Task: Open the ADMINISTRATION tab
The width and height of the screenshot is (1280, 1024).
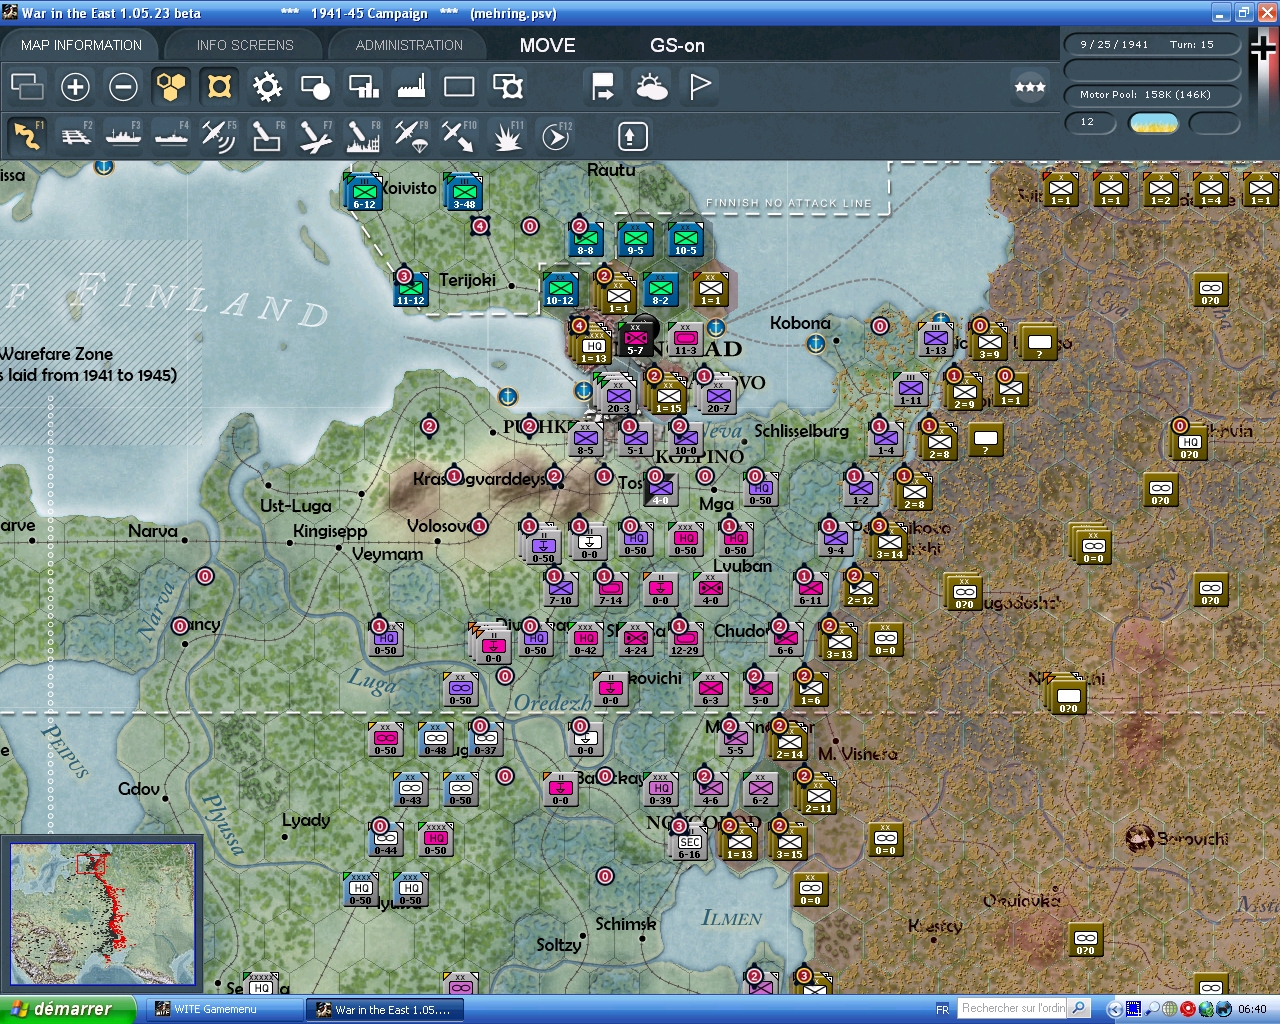Action: 409,45
